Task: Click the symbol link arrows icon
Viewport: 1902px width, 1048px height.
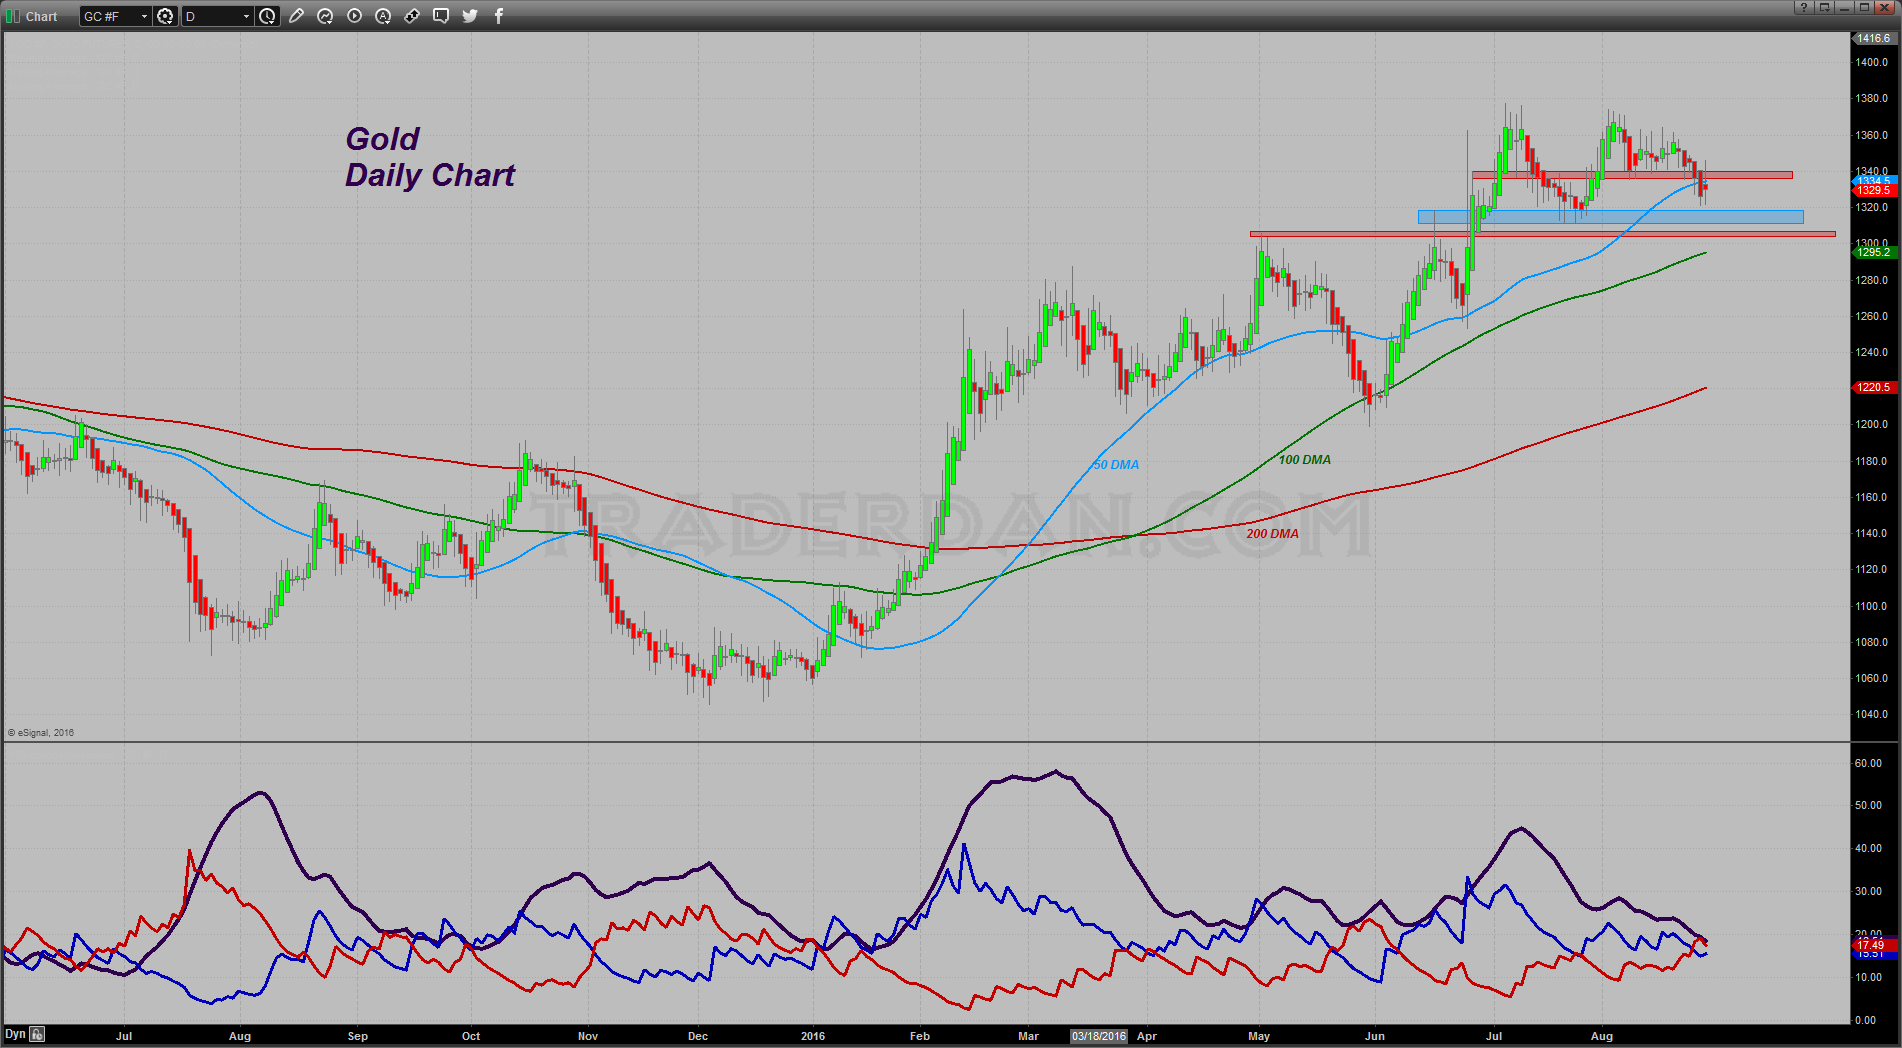Action: 412,16
